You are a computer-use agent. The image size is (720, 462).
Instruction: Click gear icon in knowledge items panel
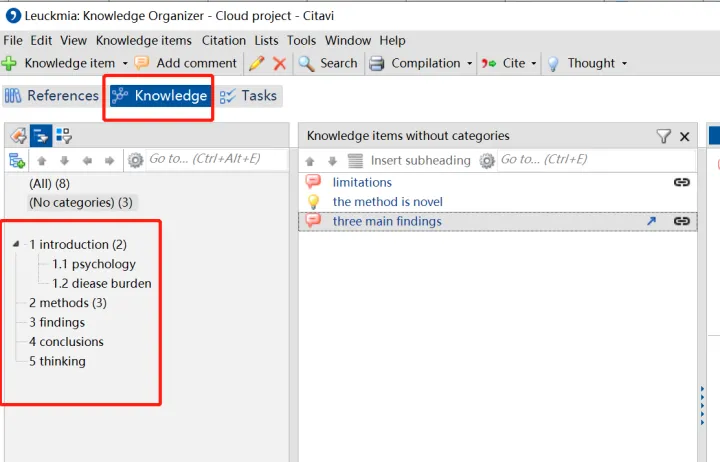click(487, 161)
